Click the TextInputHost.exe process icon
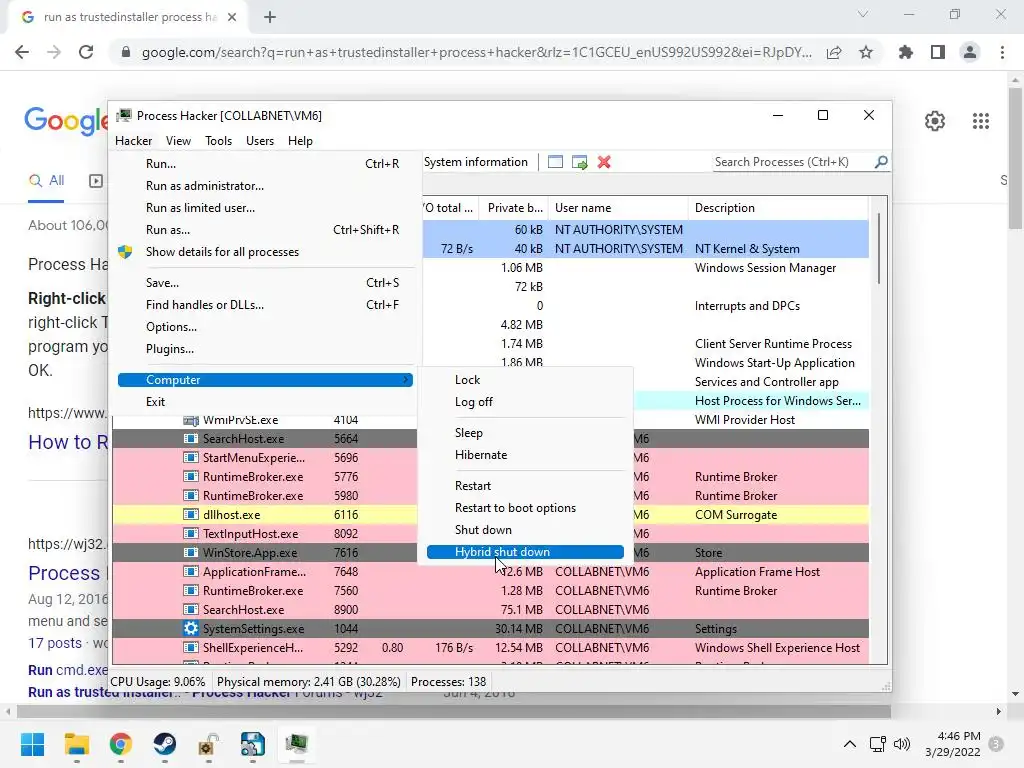Viewport: 1024px width, 768px height. pos(191,534)
